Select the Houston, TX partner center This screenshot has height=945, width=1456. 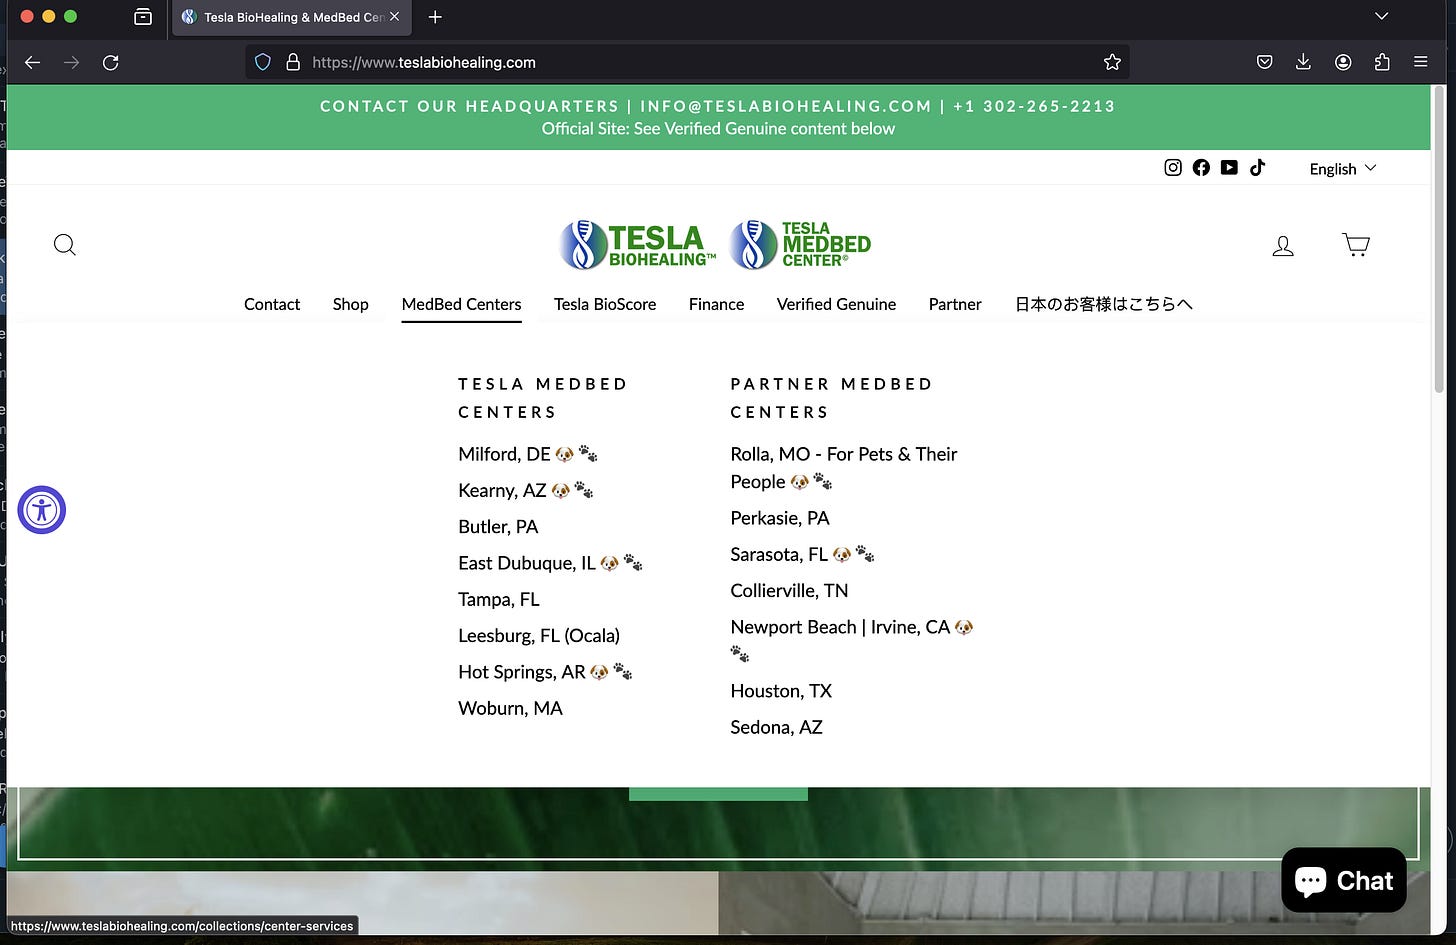click(781, 691)
